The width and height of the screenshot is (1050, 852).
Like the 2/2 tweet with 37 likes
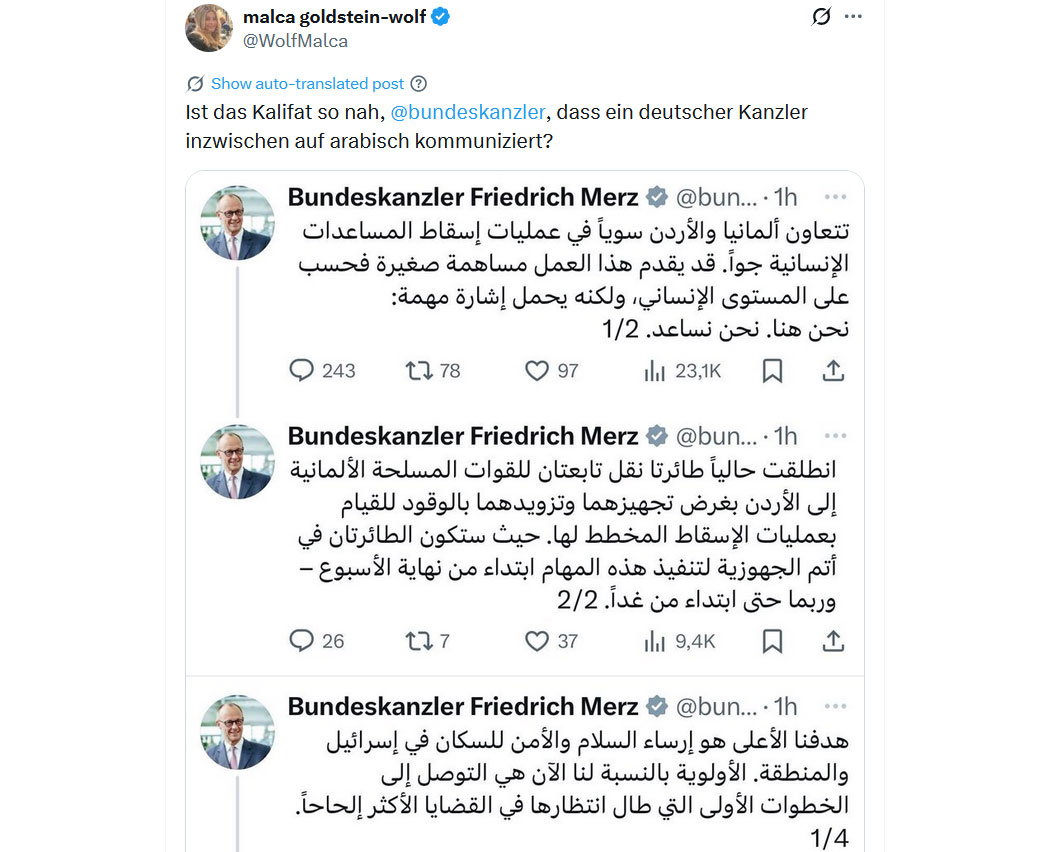536,641
